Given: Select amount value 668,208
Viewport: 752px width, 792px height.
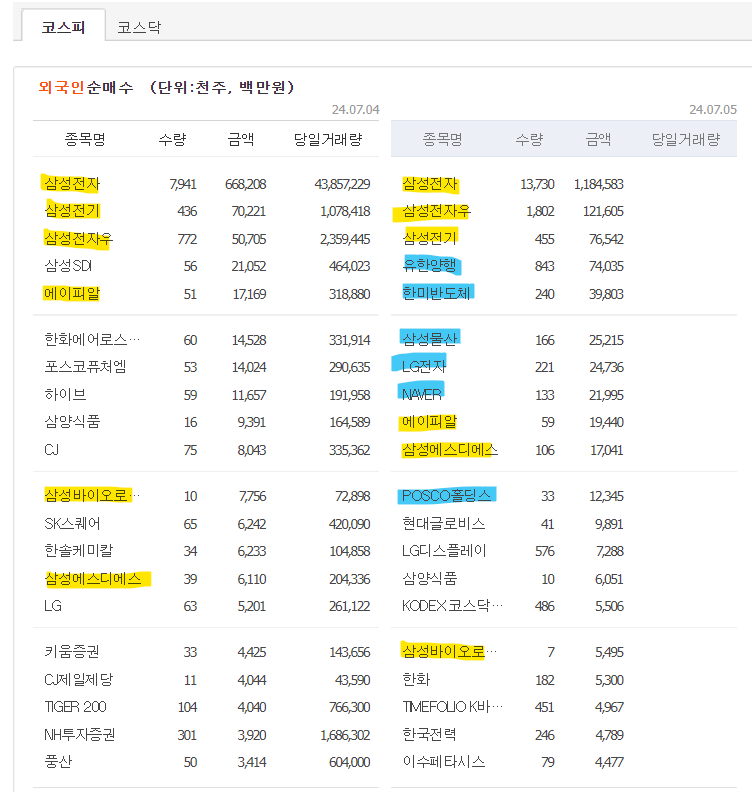Looking at the screenshot, I should pyautogui.click(x=245, y=184).
